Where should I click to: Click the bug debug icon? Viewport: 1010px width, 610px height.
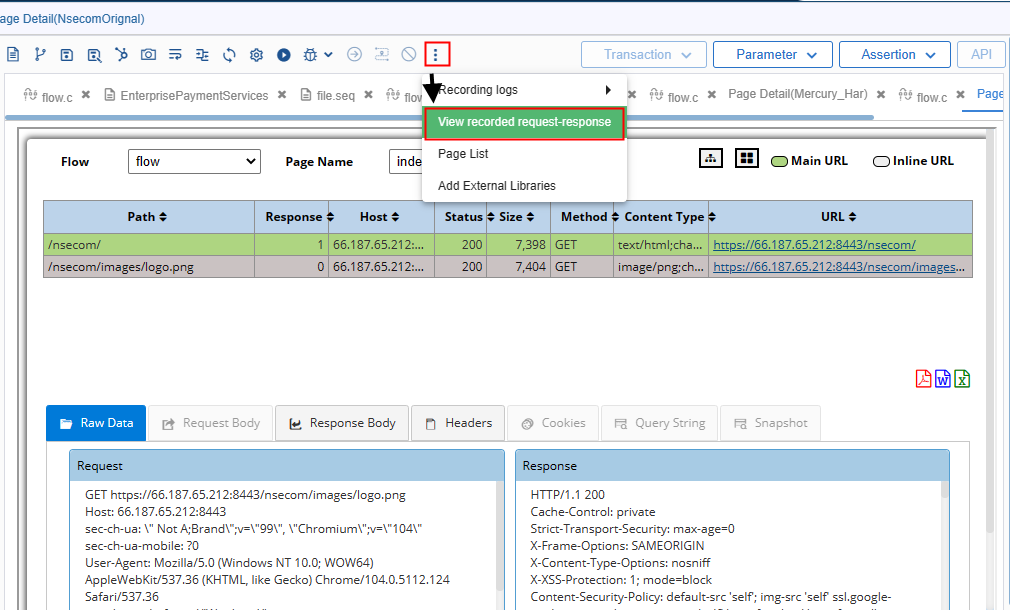pos(310,55)
